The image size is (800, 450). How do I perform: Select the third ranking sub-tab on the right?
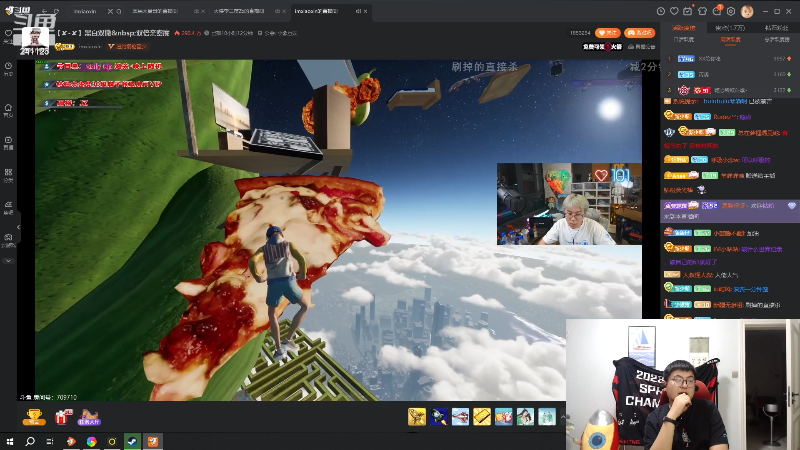pyautogui.click(x=776, y=39)
